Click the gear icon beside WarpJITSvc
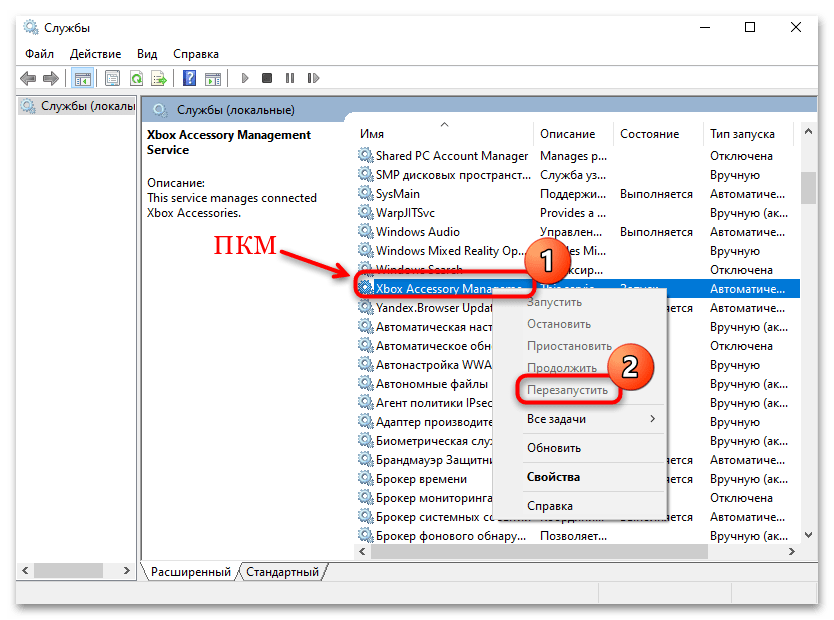The height and width of the screenshot is (620, 834). (365, 213)
